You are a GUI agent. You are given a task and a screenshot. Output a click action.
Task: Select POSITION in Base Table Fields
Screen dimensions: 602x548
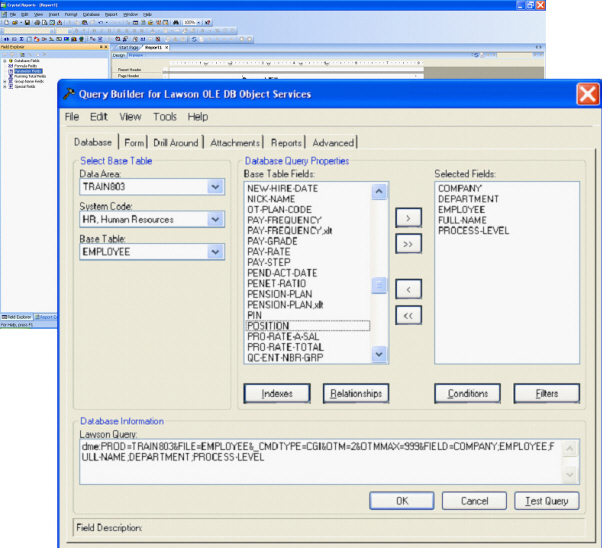point(308,326)
